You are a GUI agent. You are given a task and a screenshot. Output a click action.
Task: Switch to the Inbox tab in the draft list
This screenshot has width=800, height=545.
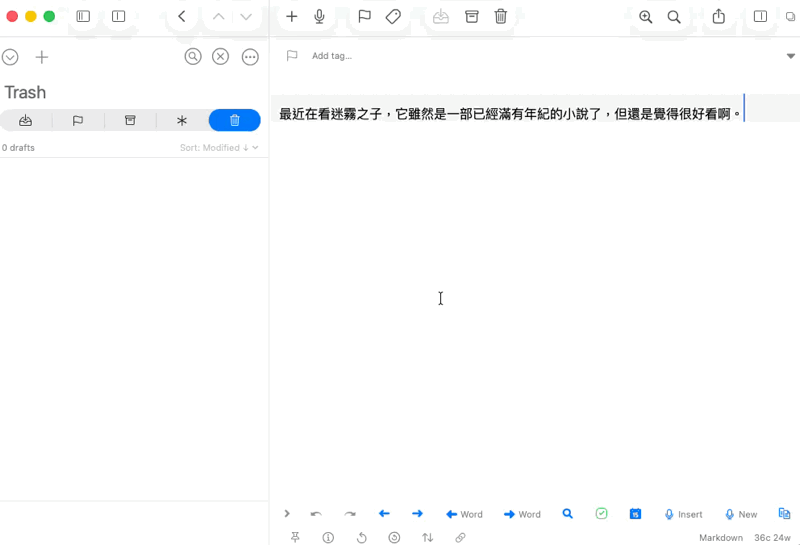point(26,120)
